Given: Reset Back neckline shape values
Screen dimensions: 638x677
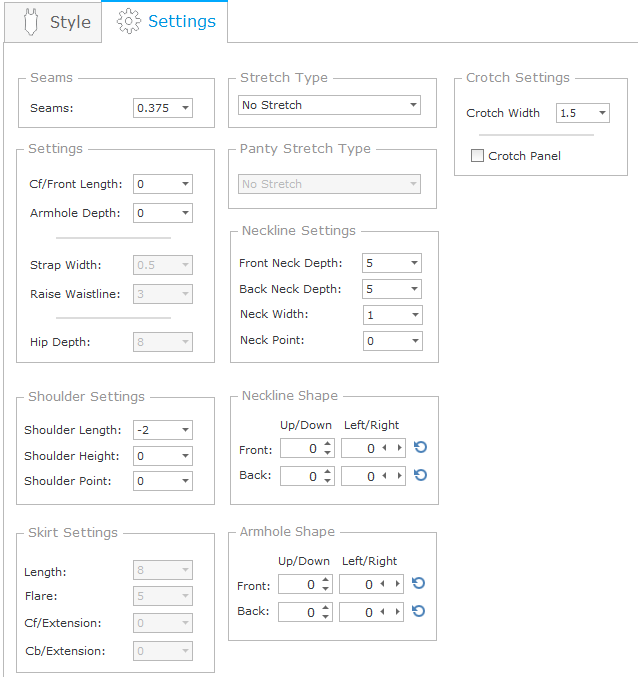Looking at the screenshot, I should click(420, 475).
